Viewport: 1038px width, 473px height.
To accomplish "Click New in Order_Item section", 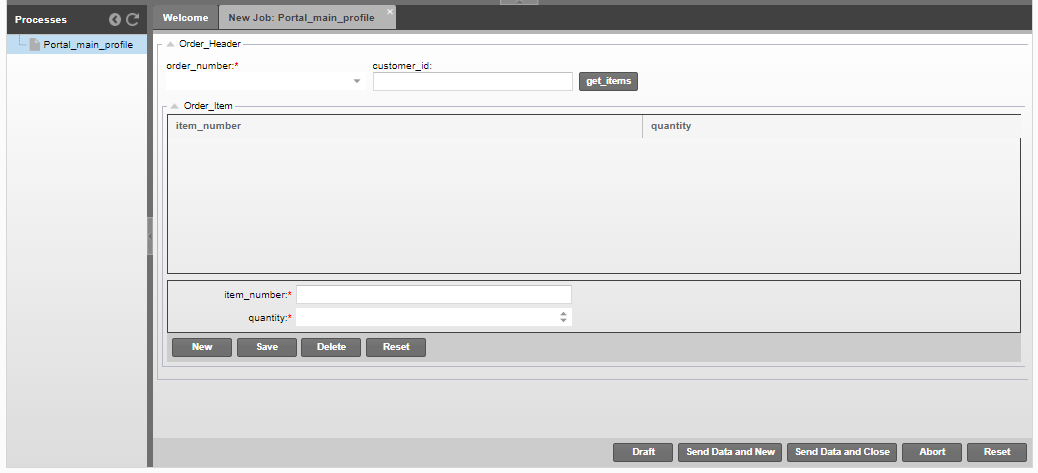I will click(202, 347).
